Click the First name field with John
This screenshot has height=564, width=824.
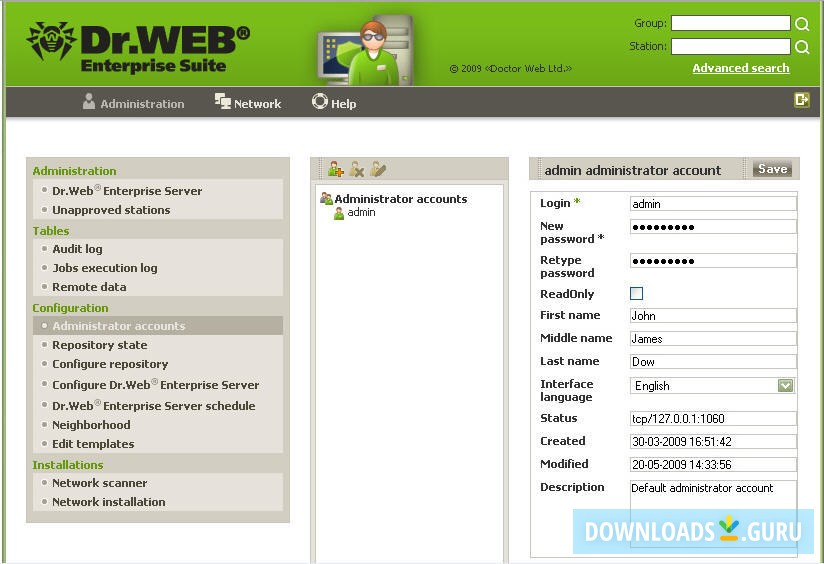(713, 316)
